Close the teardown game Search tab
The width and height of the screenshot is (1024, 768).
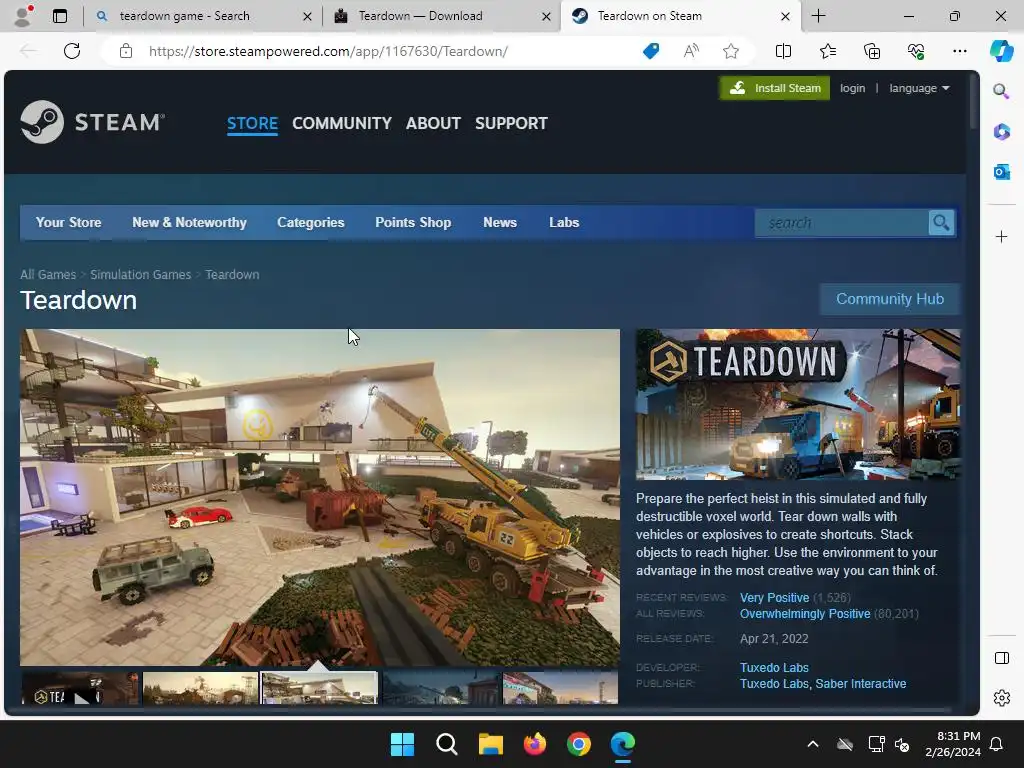tap(307, 16)
